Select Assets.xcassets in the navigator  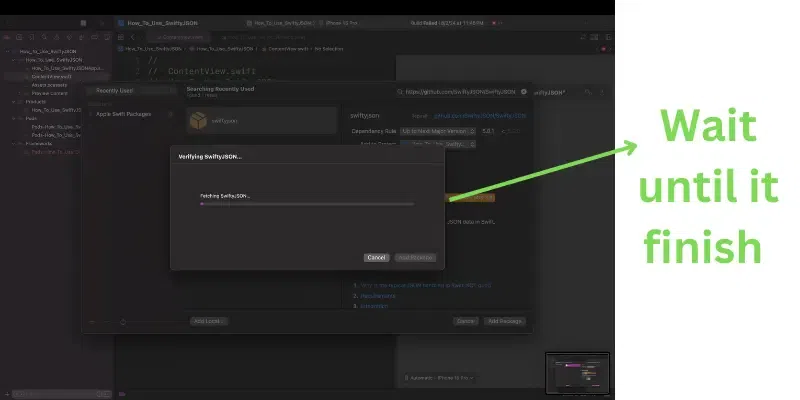point(49,85)
